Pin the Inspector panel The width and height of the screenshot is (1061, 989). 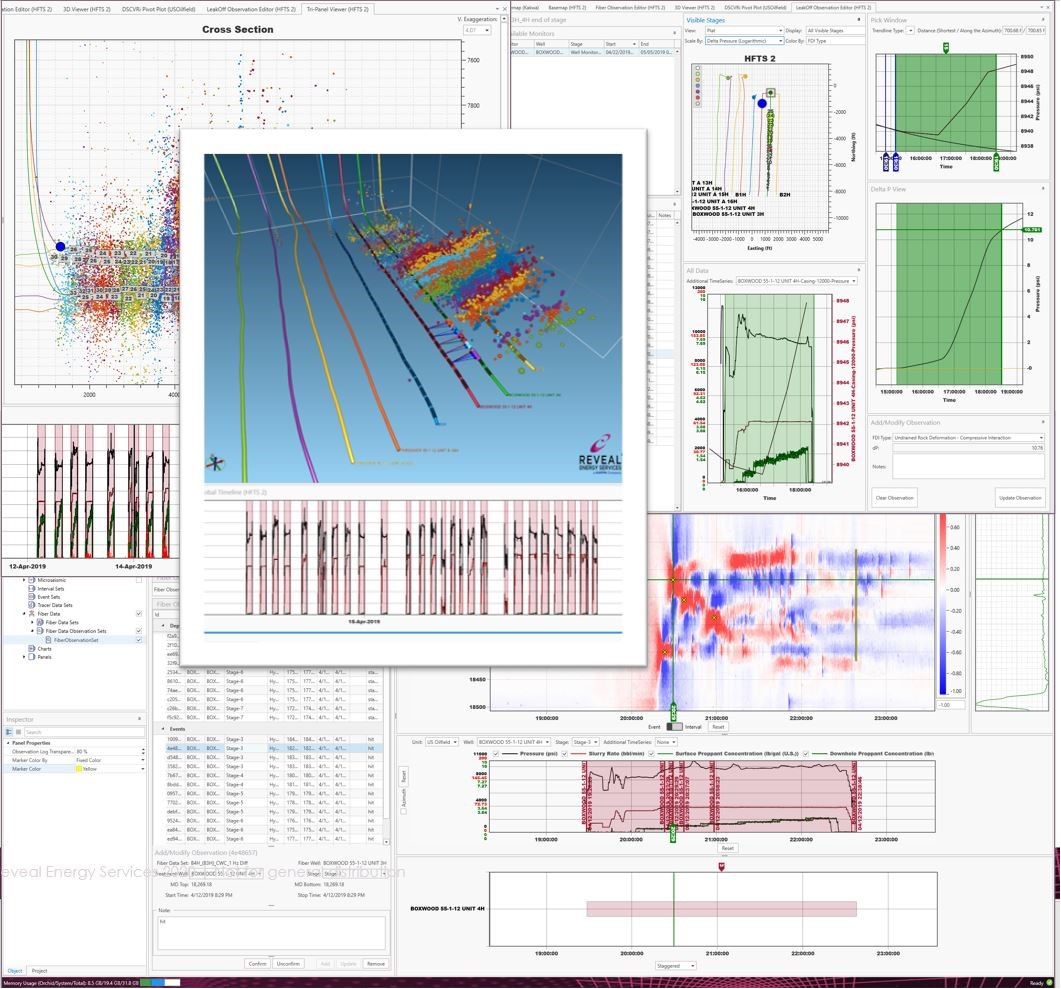pos(140,719)
